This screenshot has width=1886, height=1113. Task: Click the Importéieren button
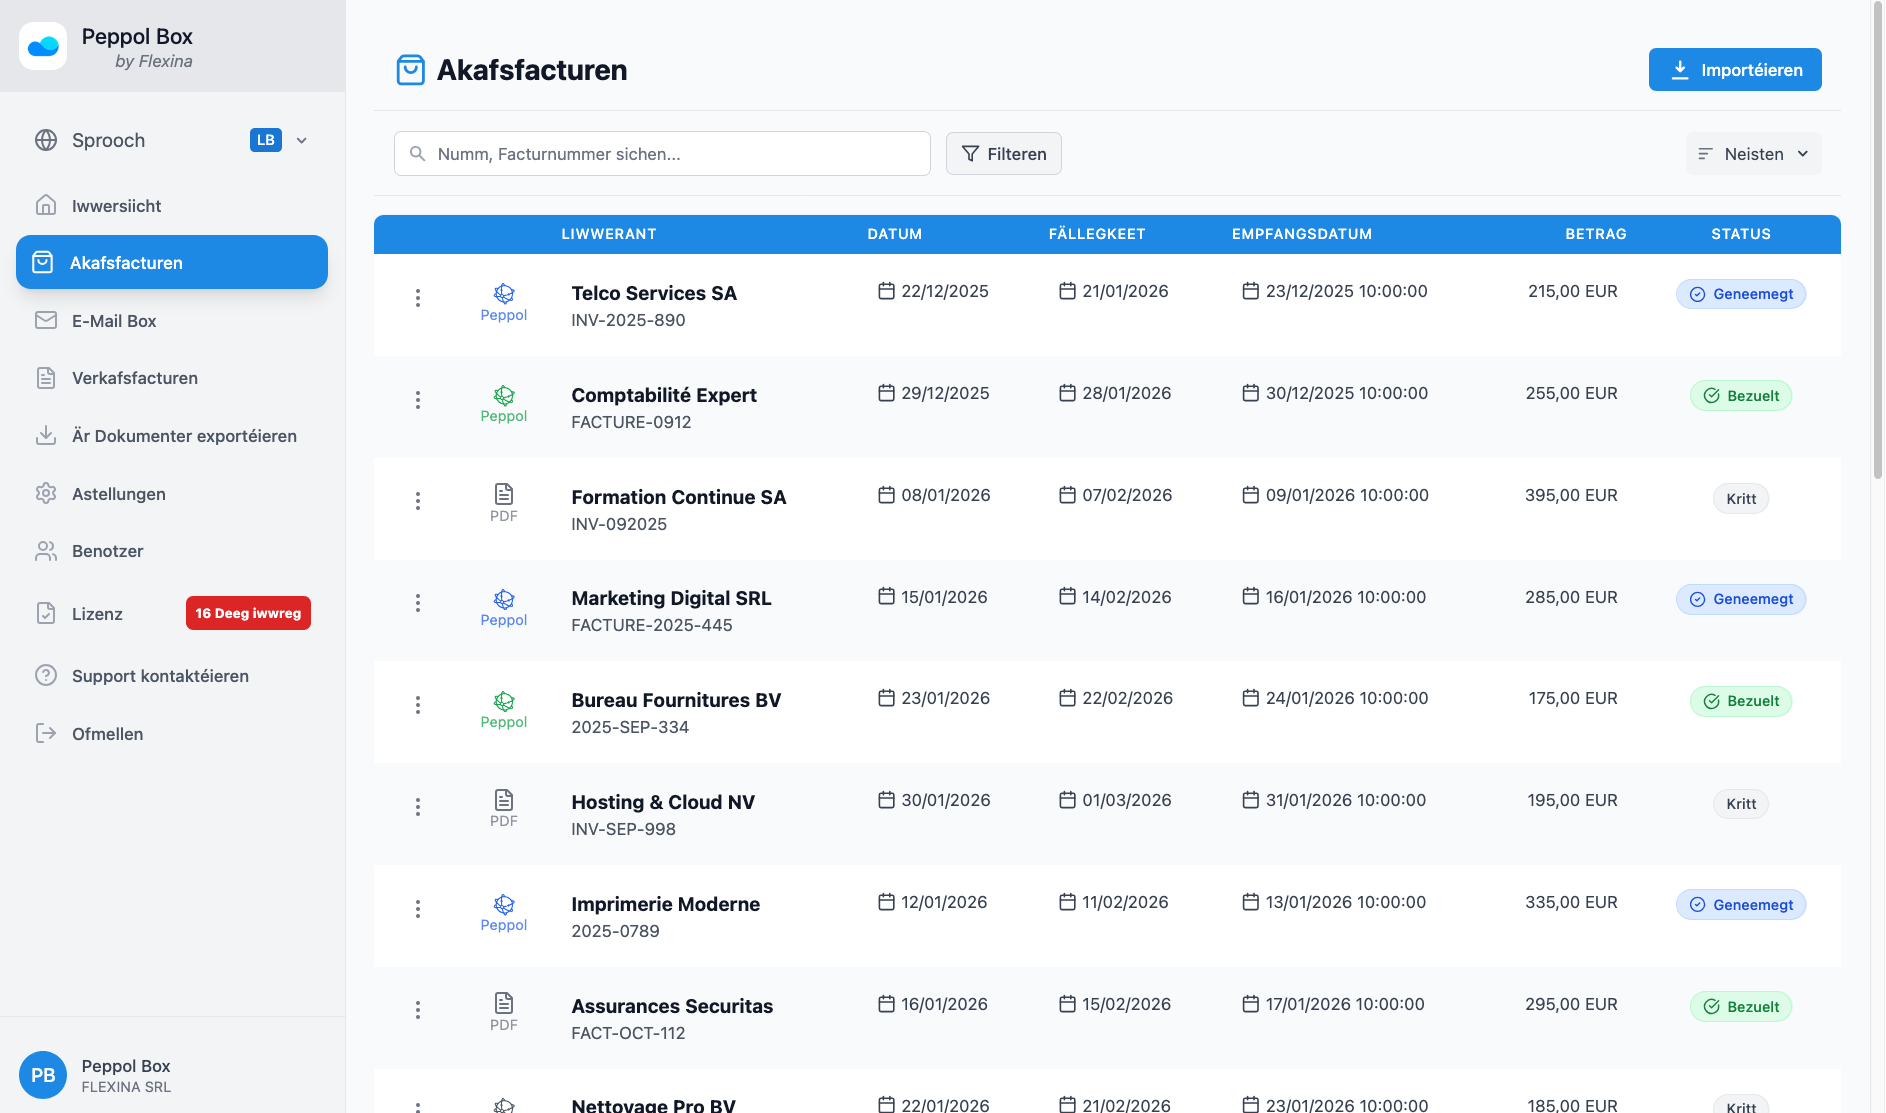click(1735, 70)
